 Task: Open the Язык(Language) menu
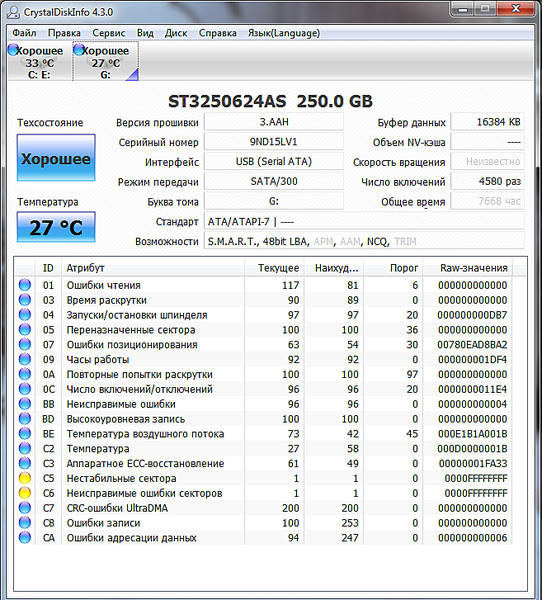tap(284, 33)
